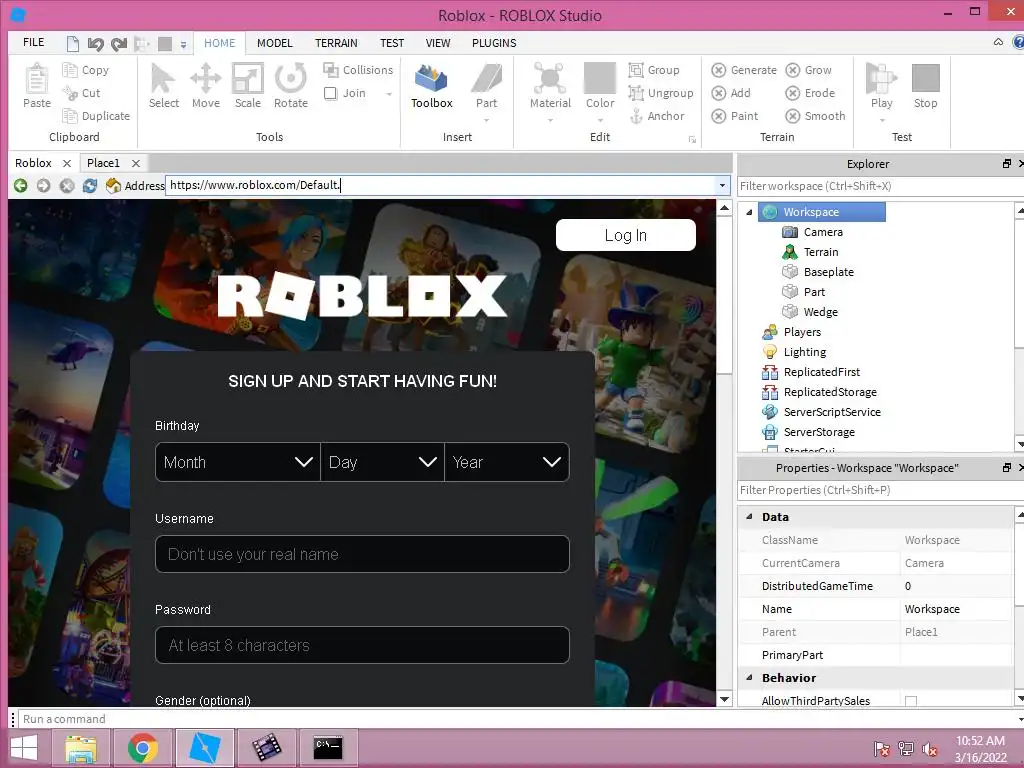Open the Color dropdown arrow
The height and width of the screenshot is (768, 1024).
[x=600, y=120]
